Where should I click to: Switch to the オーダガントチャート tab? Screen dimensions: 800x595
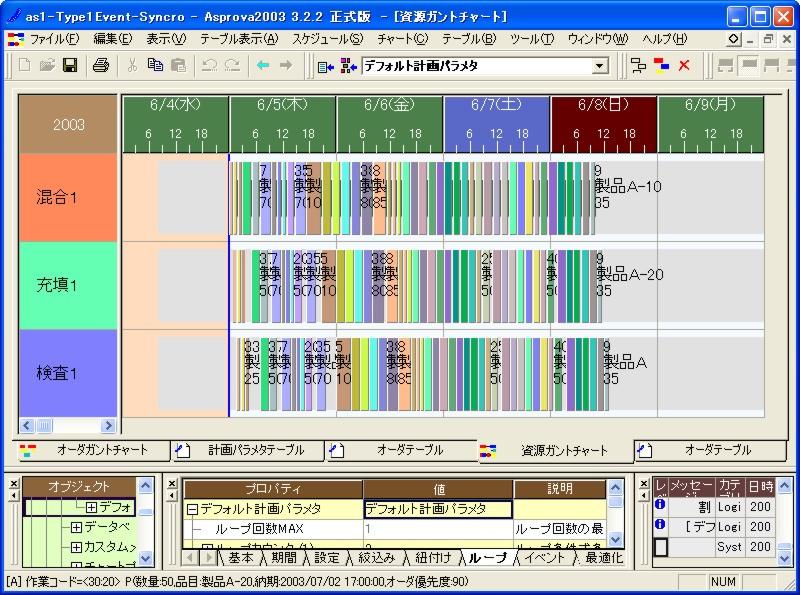click(x=94, y=451)
